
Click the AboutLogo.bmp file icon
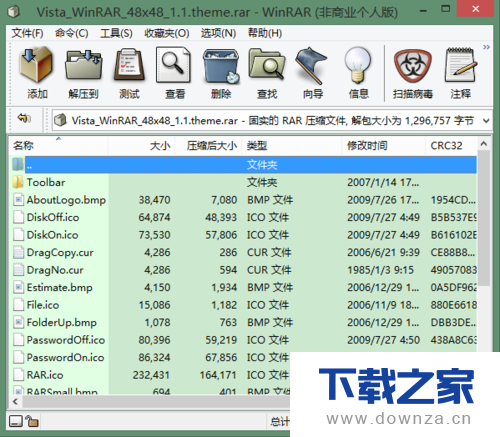18,200
